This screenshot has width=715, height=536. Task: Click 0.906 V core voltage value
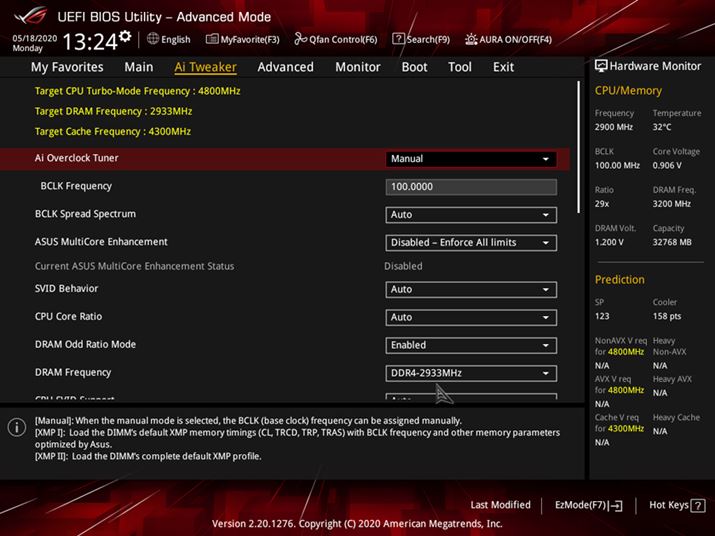coord(667,165)
